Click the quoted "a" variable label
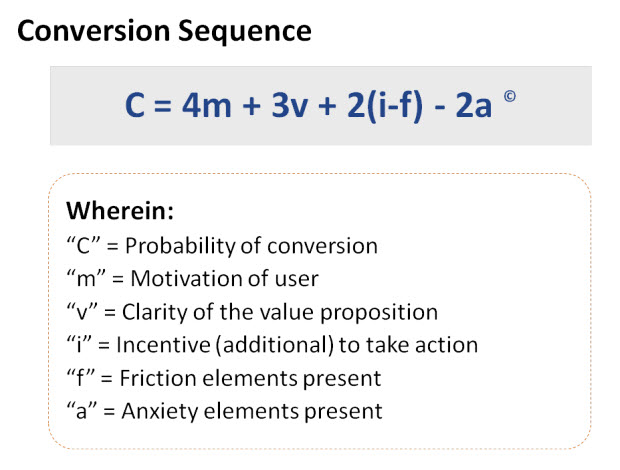Image resolution: width=620 pixels, height=470 pixels. coord(79,411)
